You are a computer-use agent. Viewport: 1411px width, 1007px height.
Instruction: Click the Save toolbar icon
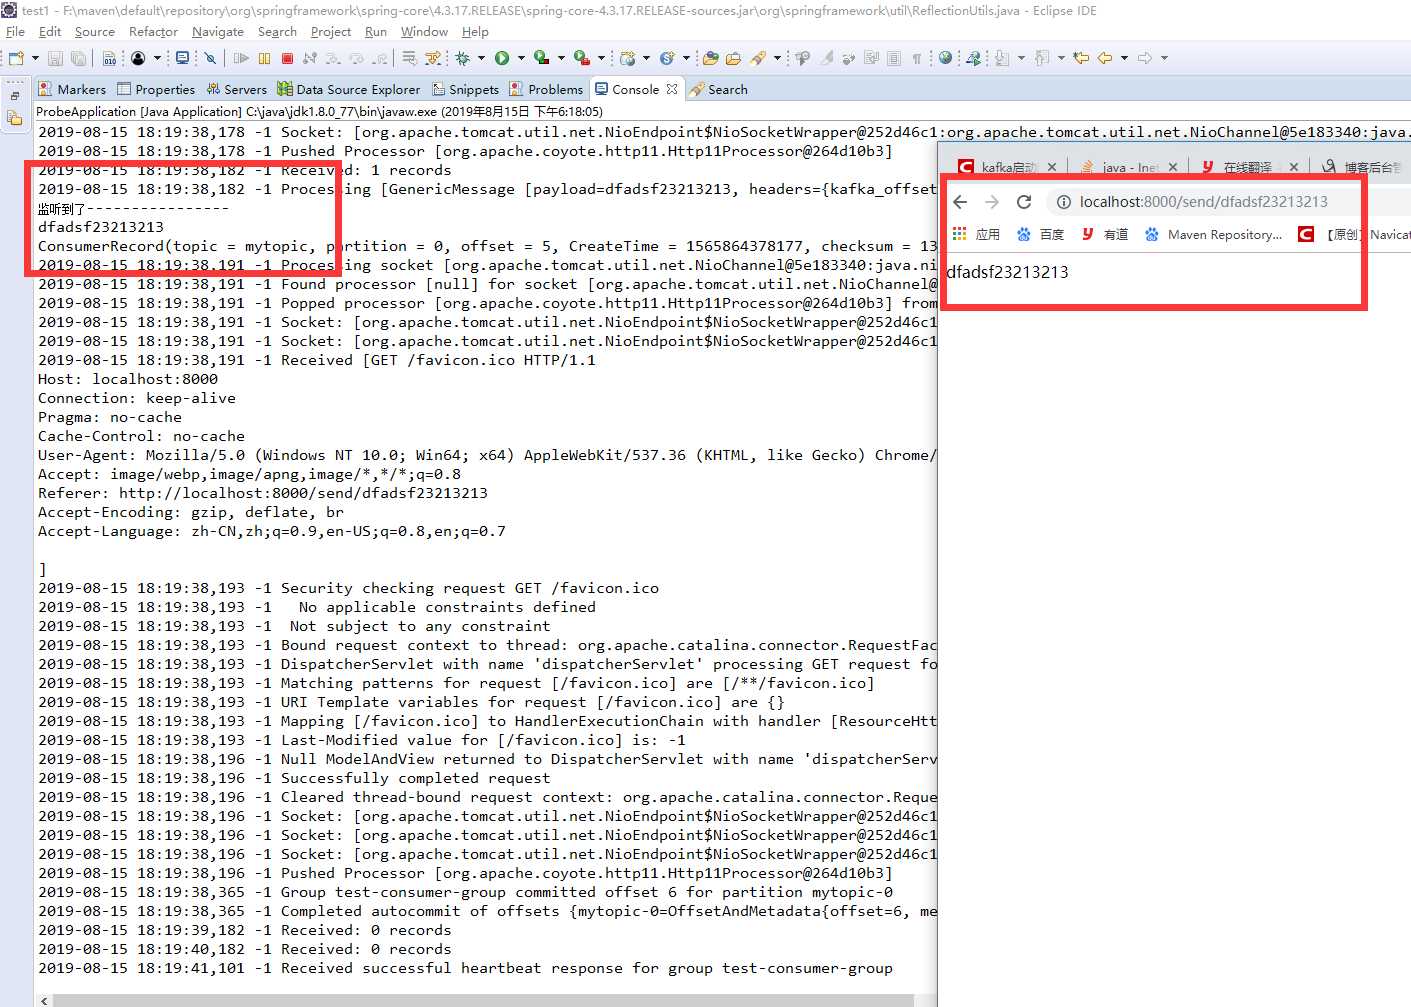(55, 58)
